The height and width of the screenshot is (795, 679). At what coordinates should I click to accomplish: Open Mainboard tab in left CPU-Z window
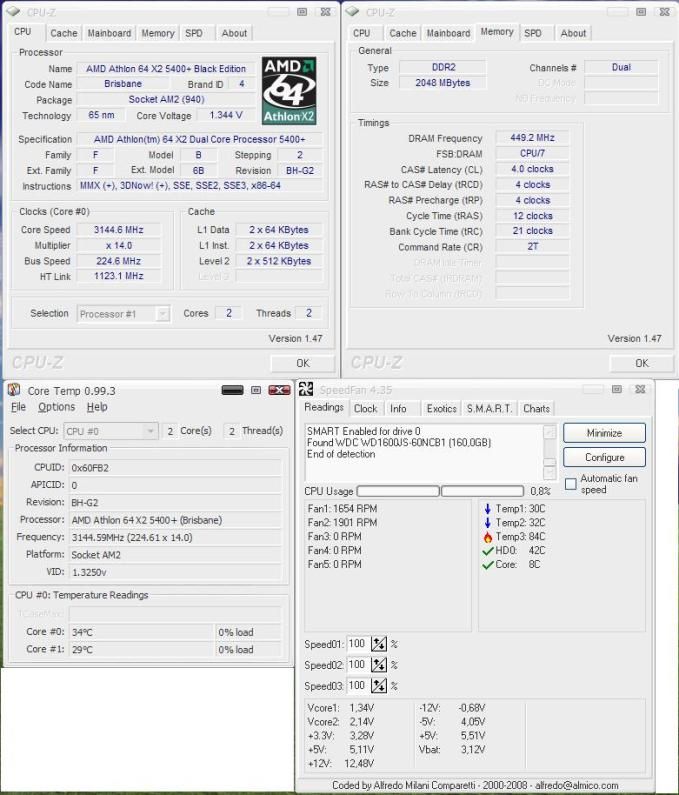[109, 33]
